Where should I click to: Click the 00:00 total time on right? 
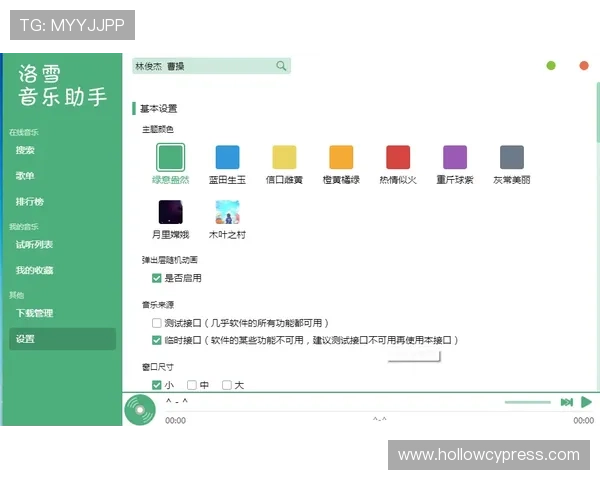[x=584, y=420]
